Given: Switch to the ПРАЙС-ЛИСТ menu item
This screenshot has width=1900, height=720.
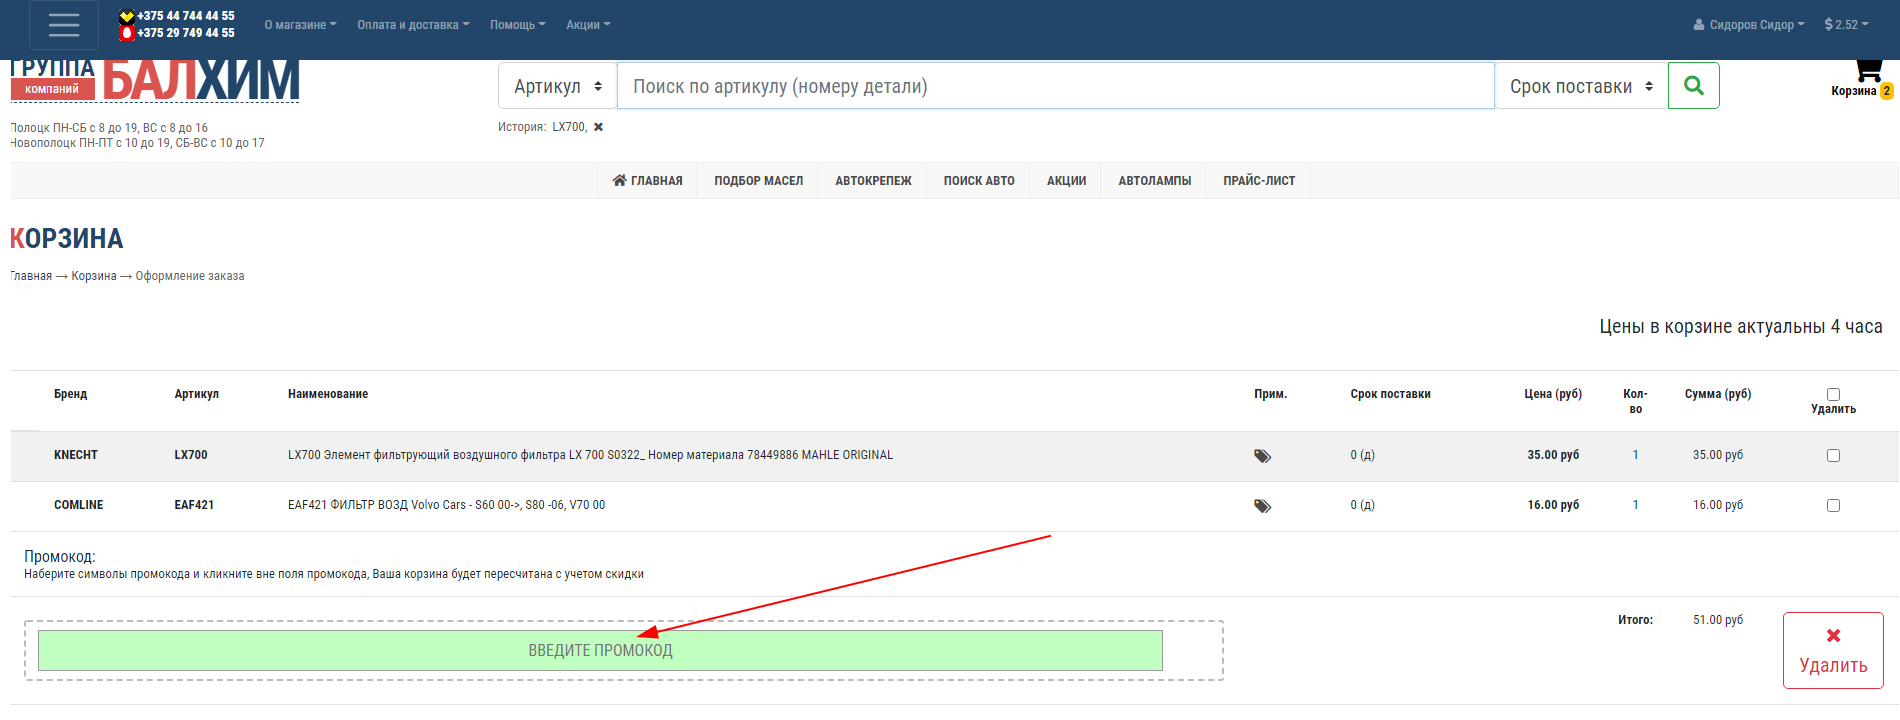Looking at the screenshot, I should (1258, 181).
